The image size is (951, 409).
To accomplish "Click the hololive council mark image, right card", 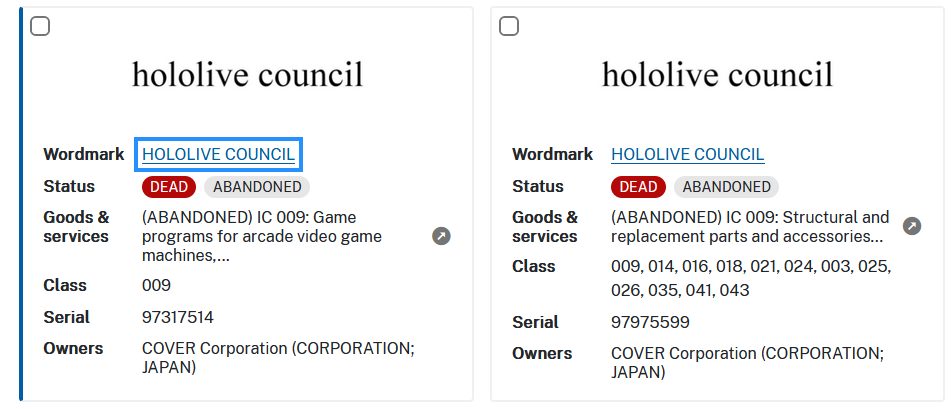I will click(x=717, y=75).
